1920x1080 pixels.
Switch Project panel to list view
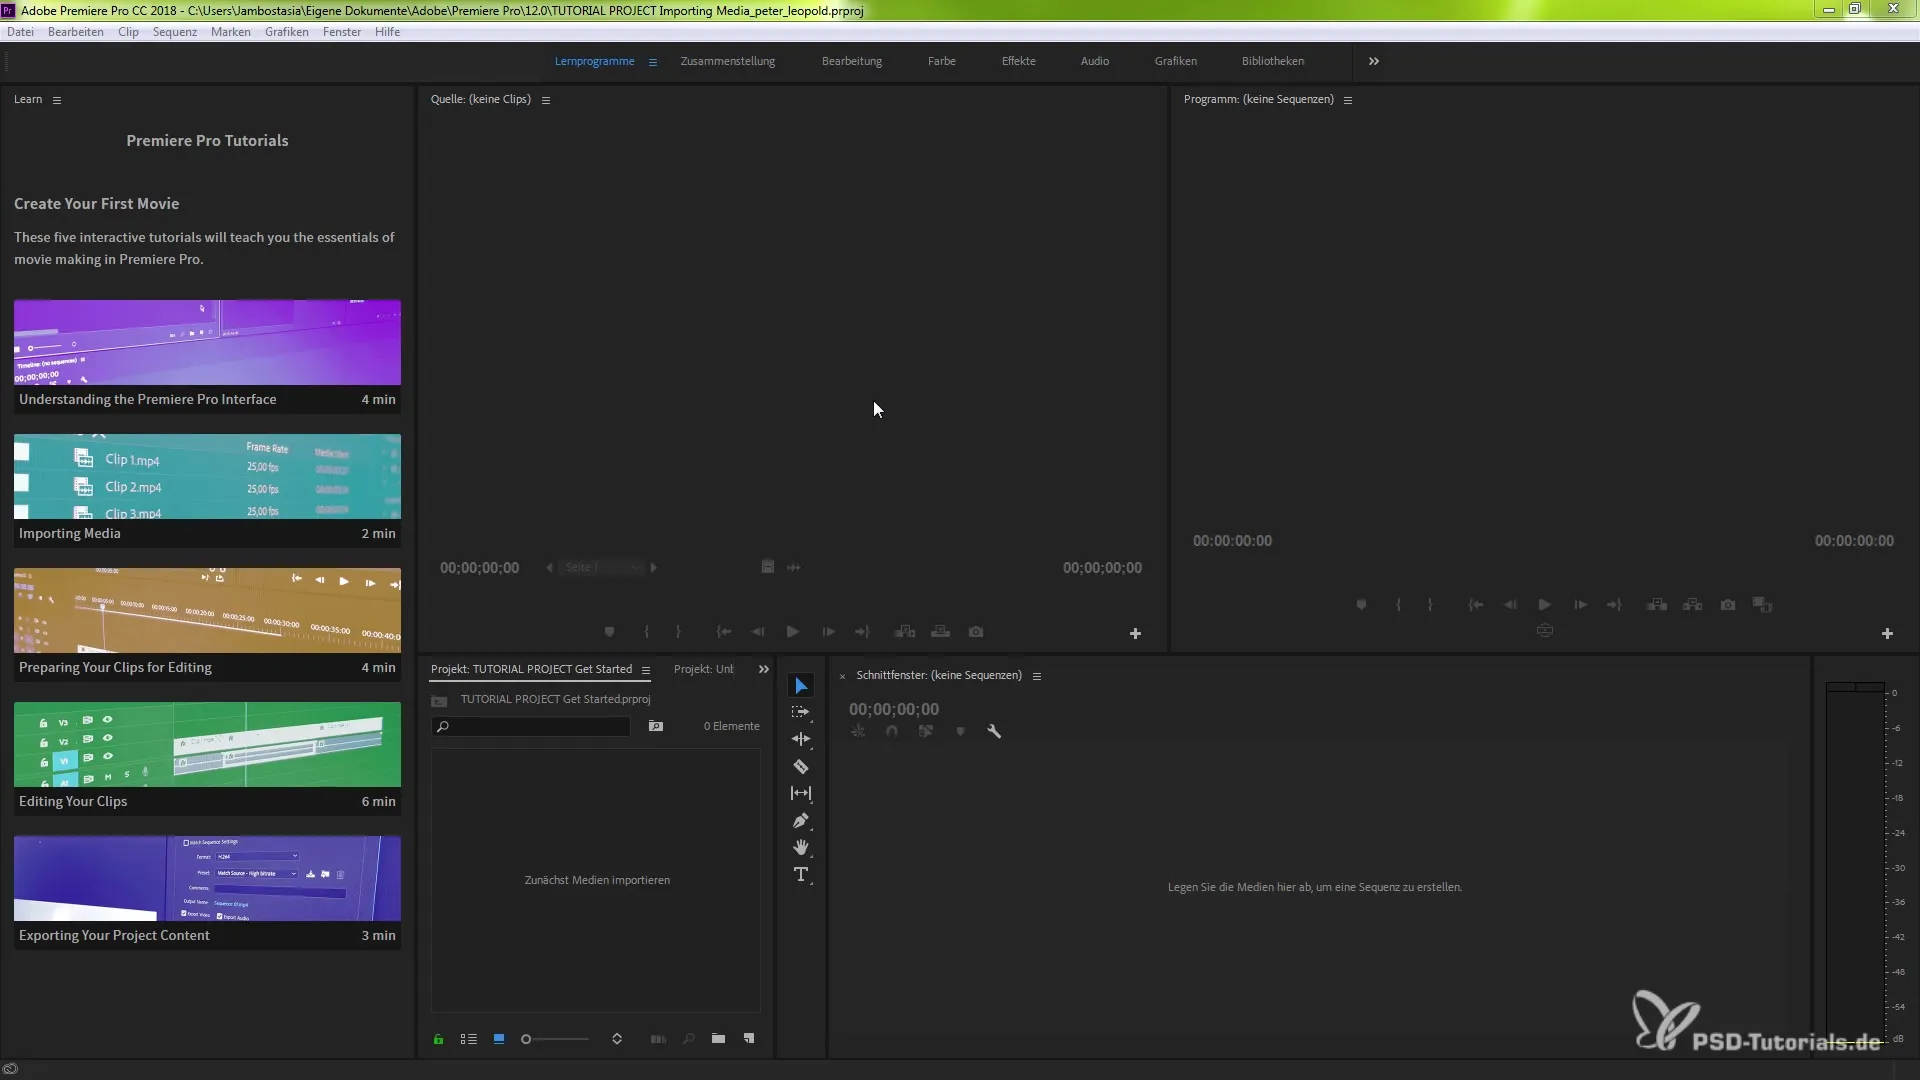tap(468, 1039)
